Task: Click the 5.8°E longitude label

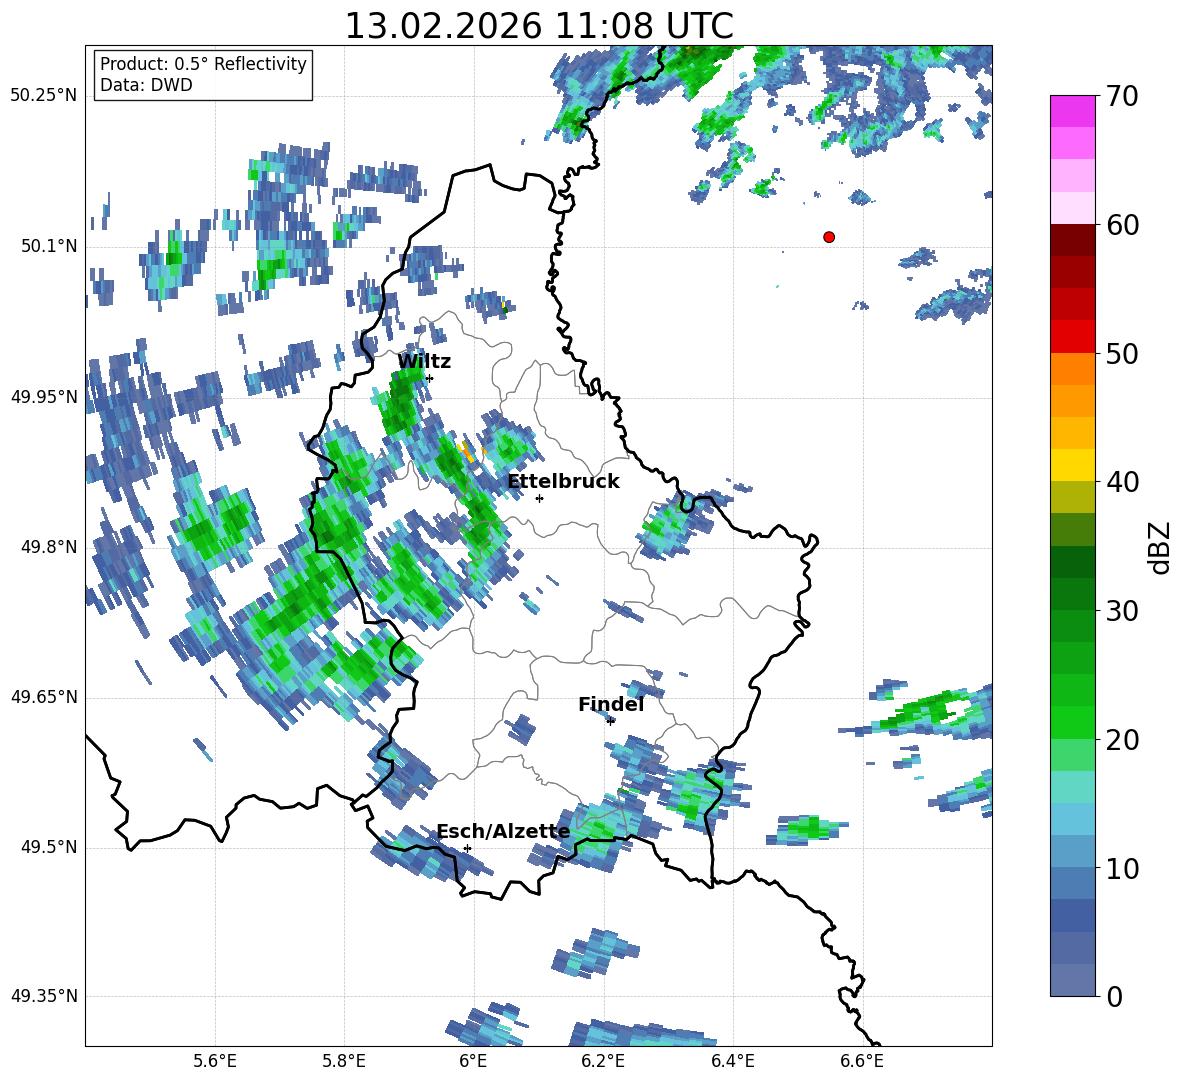Action: pos(344,1061)
